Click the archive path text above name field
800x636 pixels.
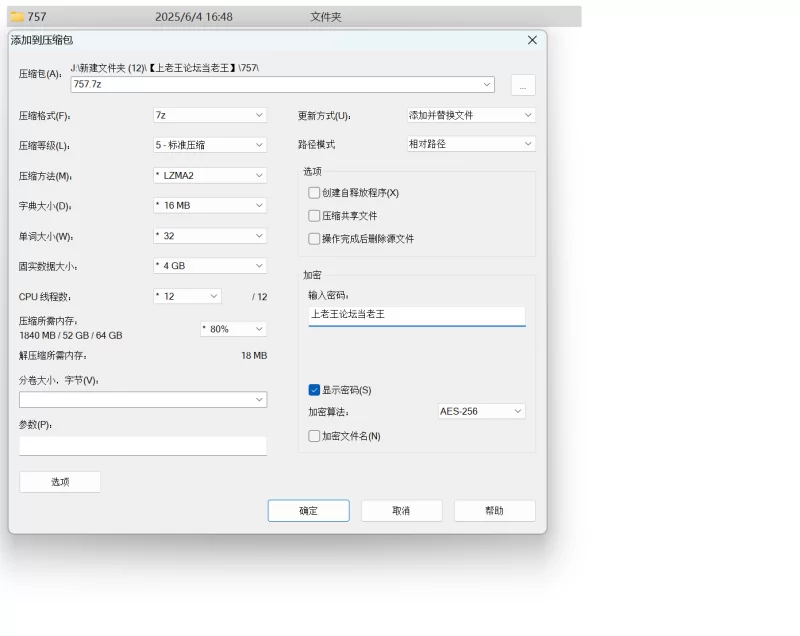[x=164, y=68]
